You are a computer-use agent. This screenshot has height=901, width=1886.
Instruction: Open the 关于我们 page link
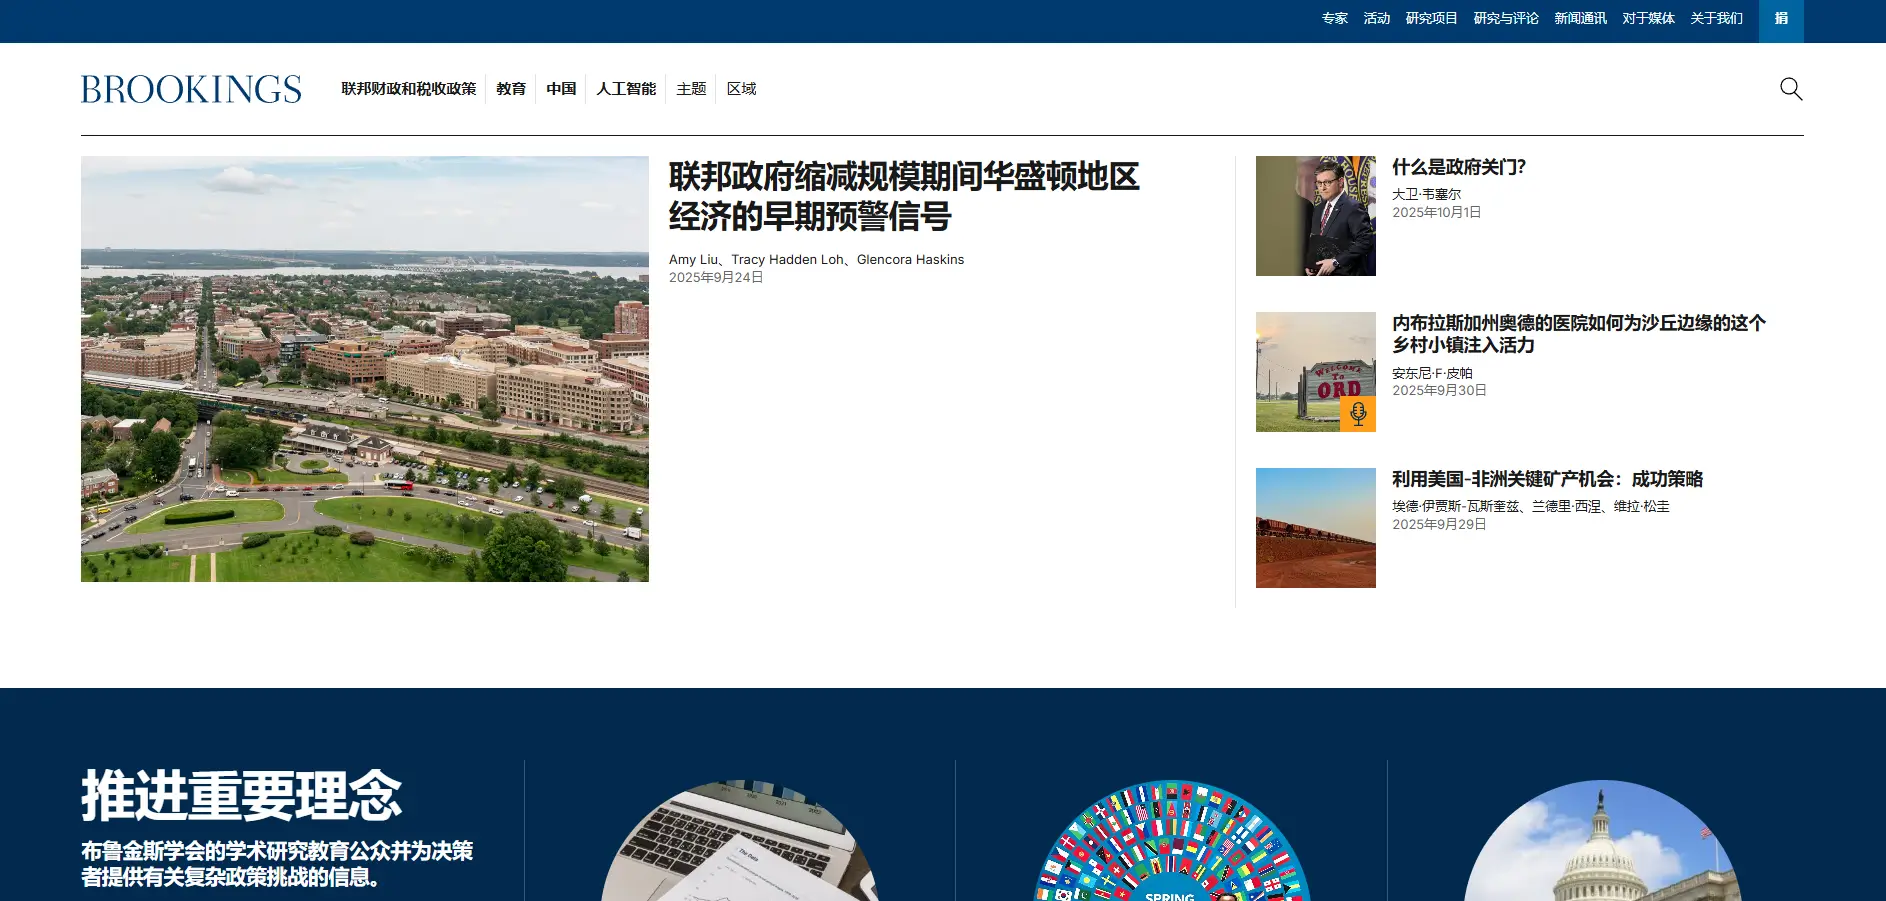pyautogui.click(x=1716, y=19)
